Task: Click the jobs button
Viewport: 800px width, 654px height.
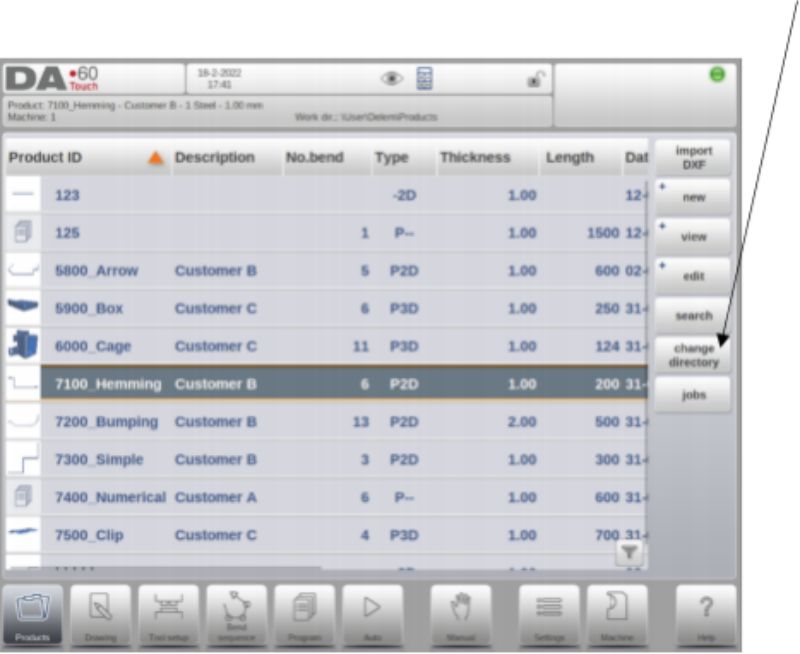Action: coord(693,394)
